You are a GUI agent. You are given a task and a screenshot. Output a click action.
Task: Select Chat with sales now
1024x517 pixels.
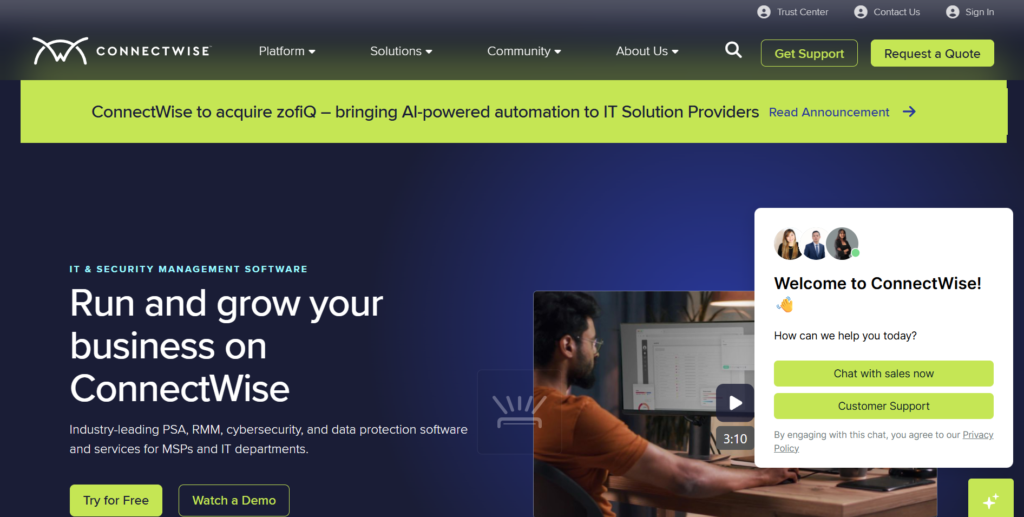[x=884, y=373]
